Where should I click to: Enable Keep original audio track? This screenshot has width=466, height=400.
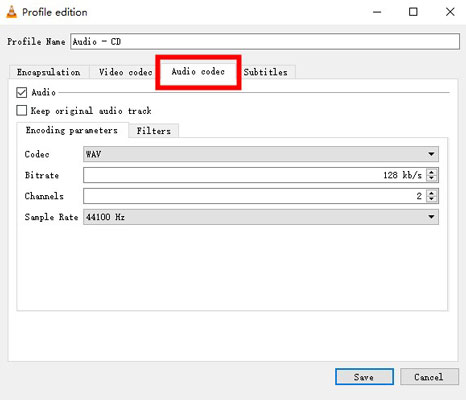pyautogui.click(x=22, y=110)
